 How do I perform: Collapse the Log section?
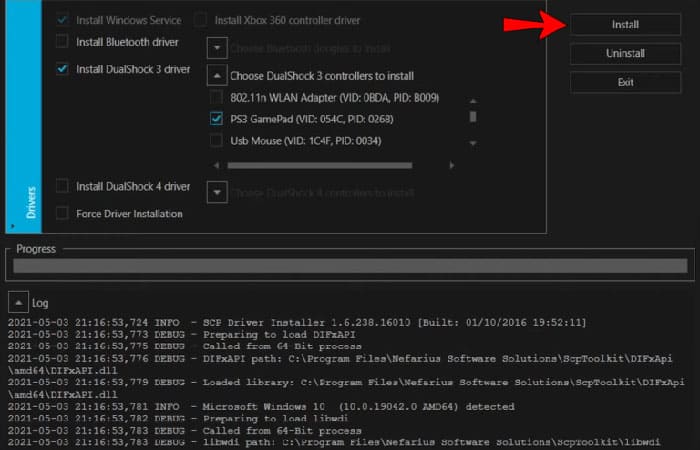18,303
